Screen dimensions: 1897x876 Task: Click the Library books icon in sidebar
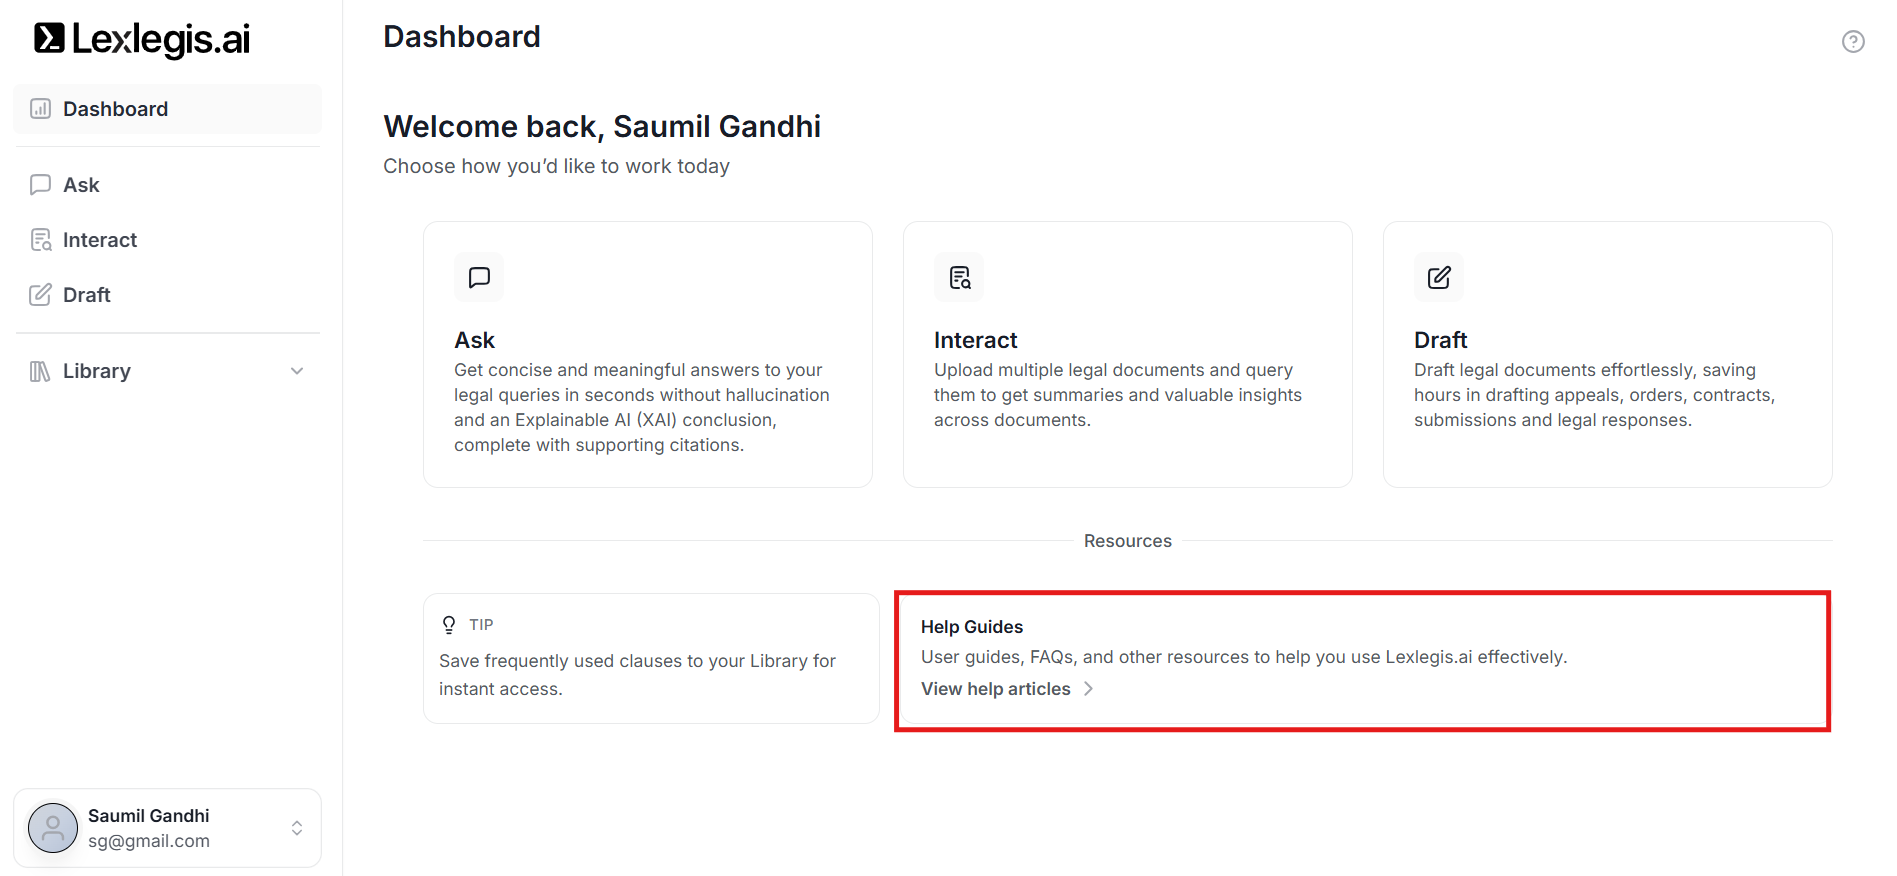click(x=40, y=371)
